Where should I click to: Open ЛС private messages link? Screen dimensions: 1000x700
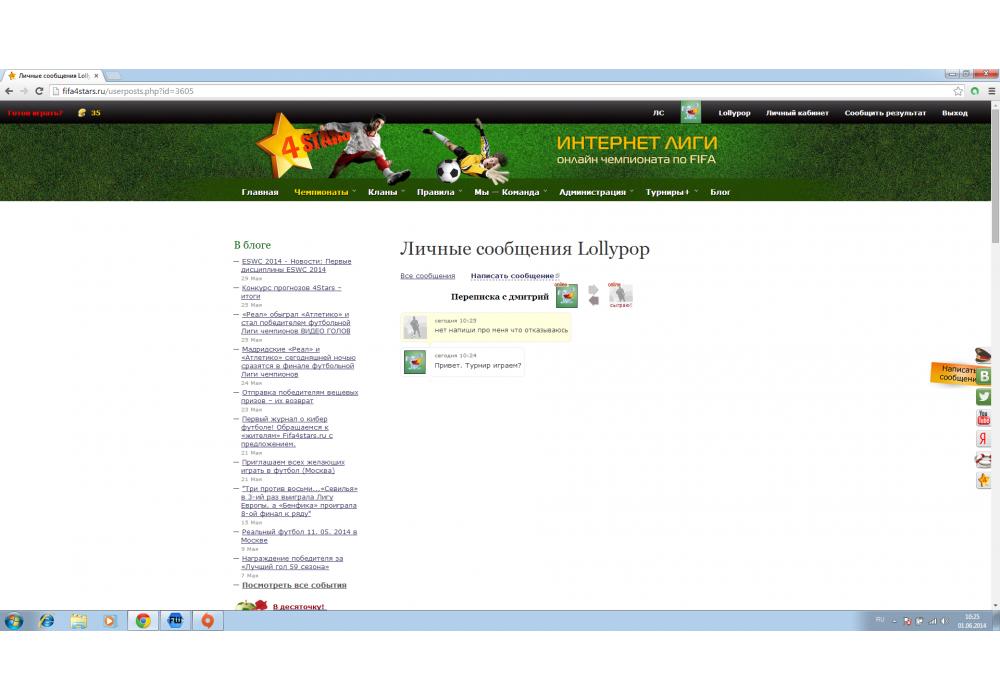[659, 113]
